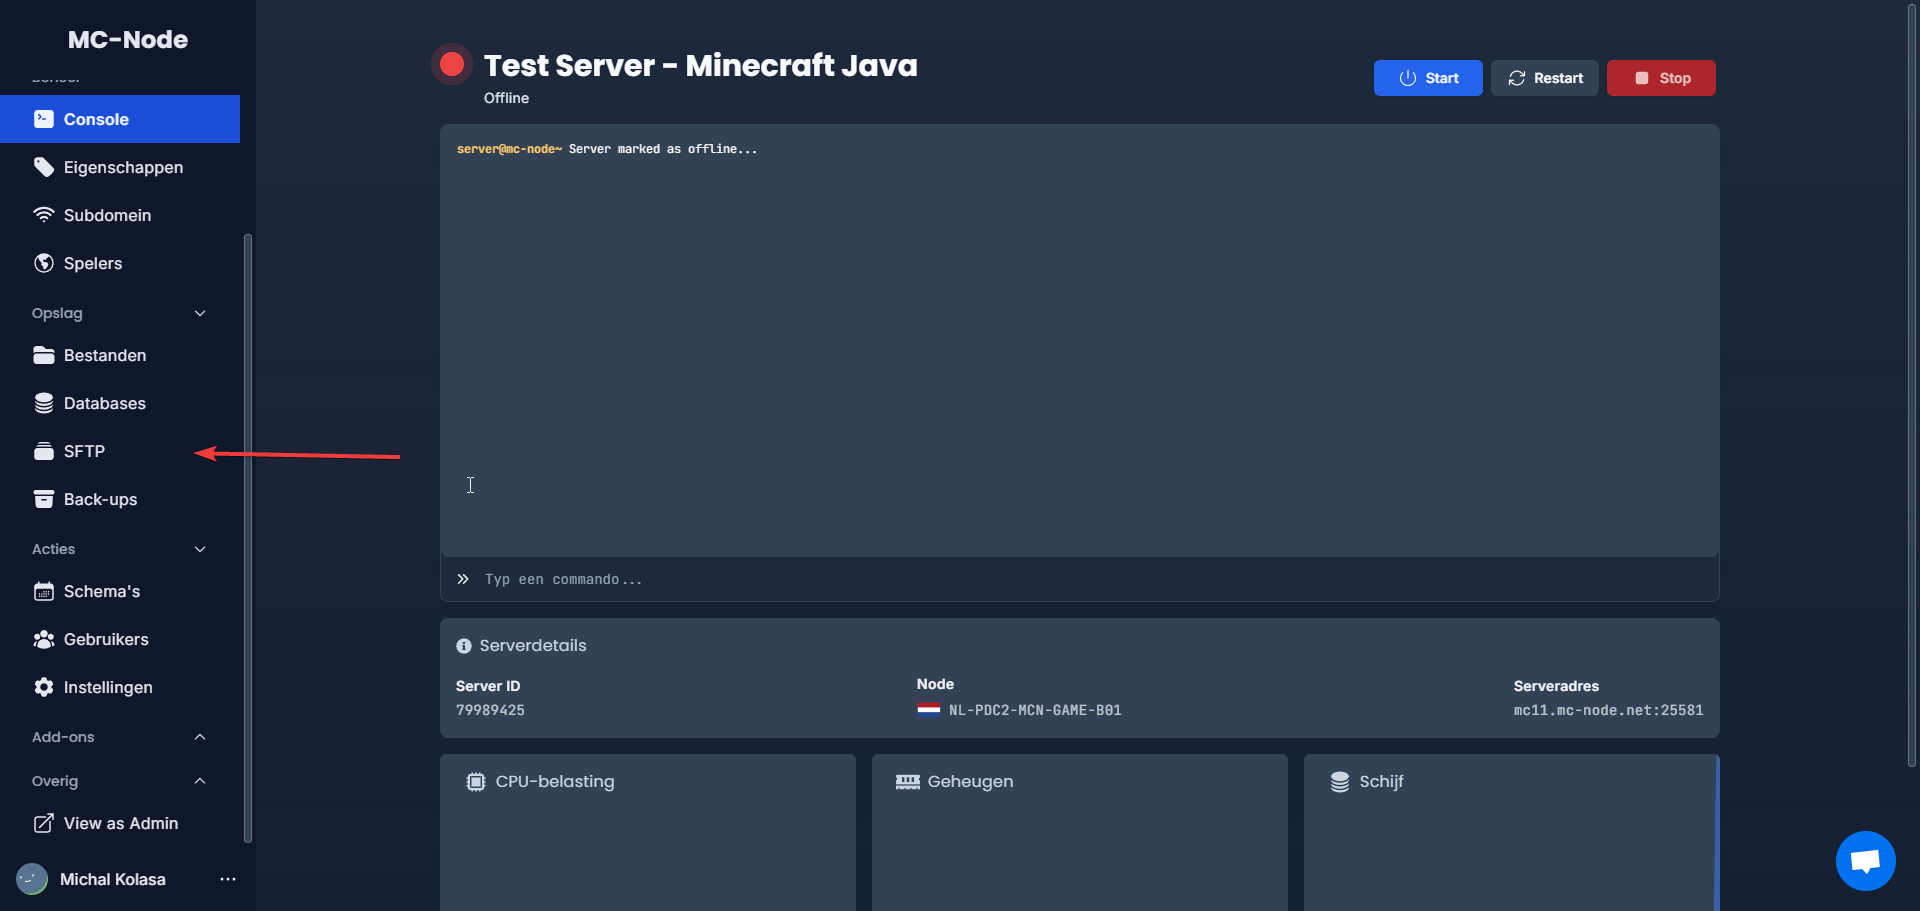Select the Server ID value 79989425

pyautogui.click(x=490, y=710)
